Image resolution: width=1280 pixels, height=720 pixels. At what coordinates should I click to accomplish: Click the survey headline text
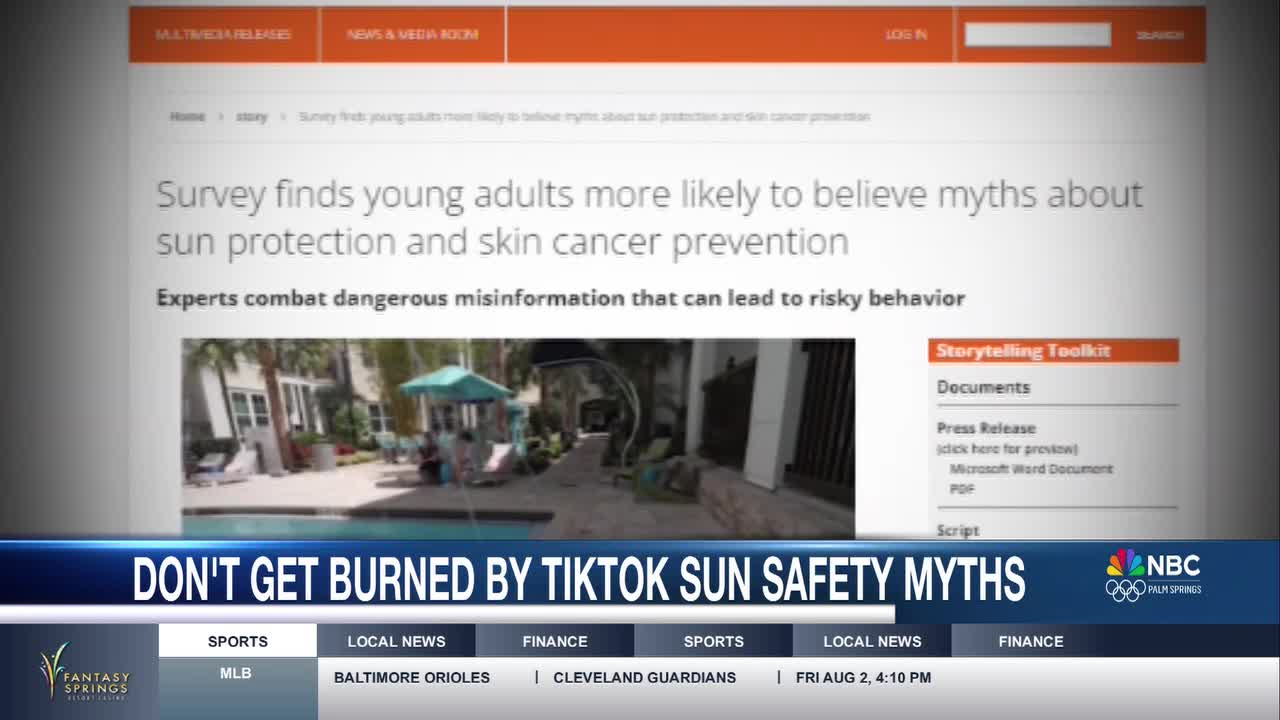click(649, 217)
